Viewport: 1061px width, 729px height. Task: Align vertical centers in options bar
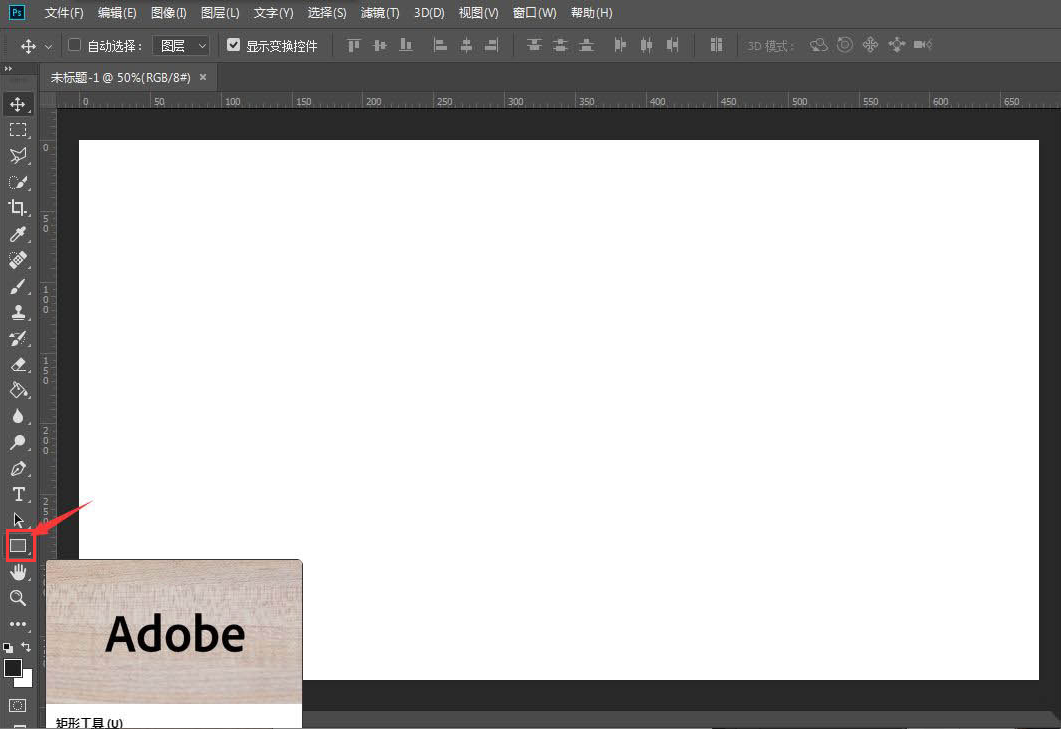tap(380, 45)
